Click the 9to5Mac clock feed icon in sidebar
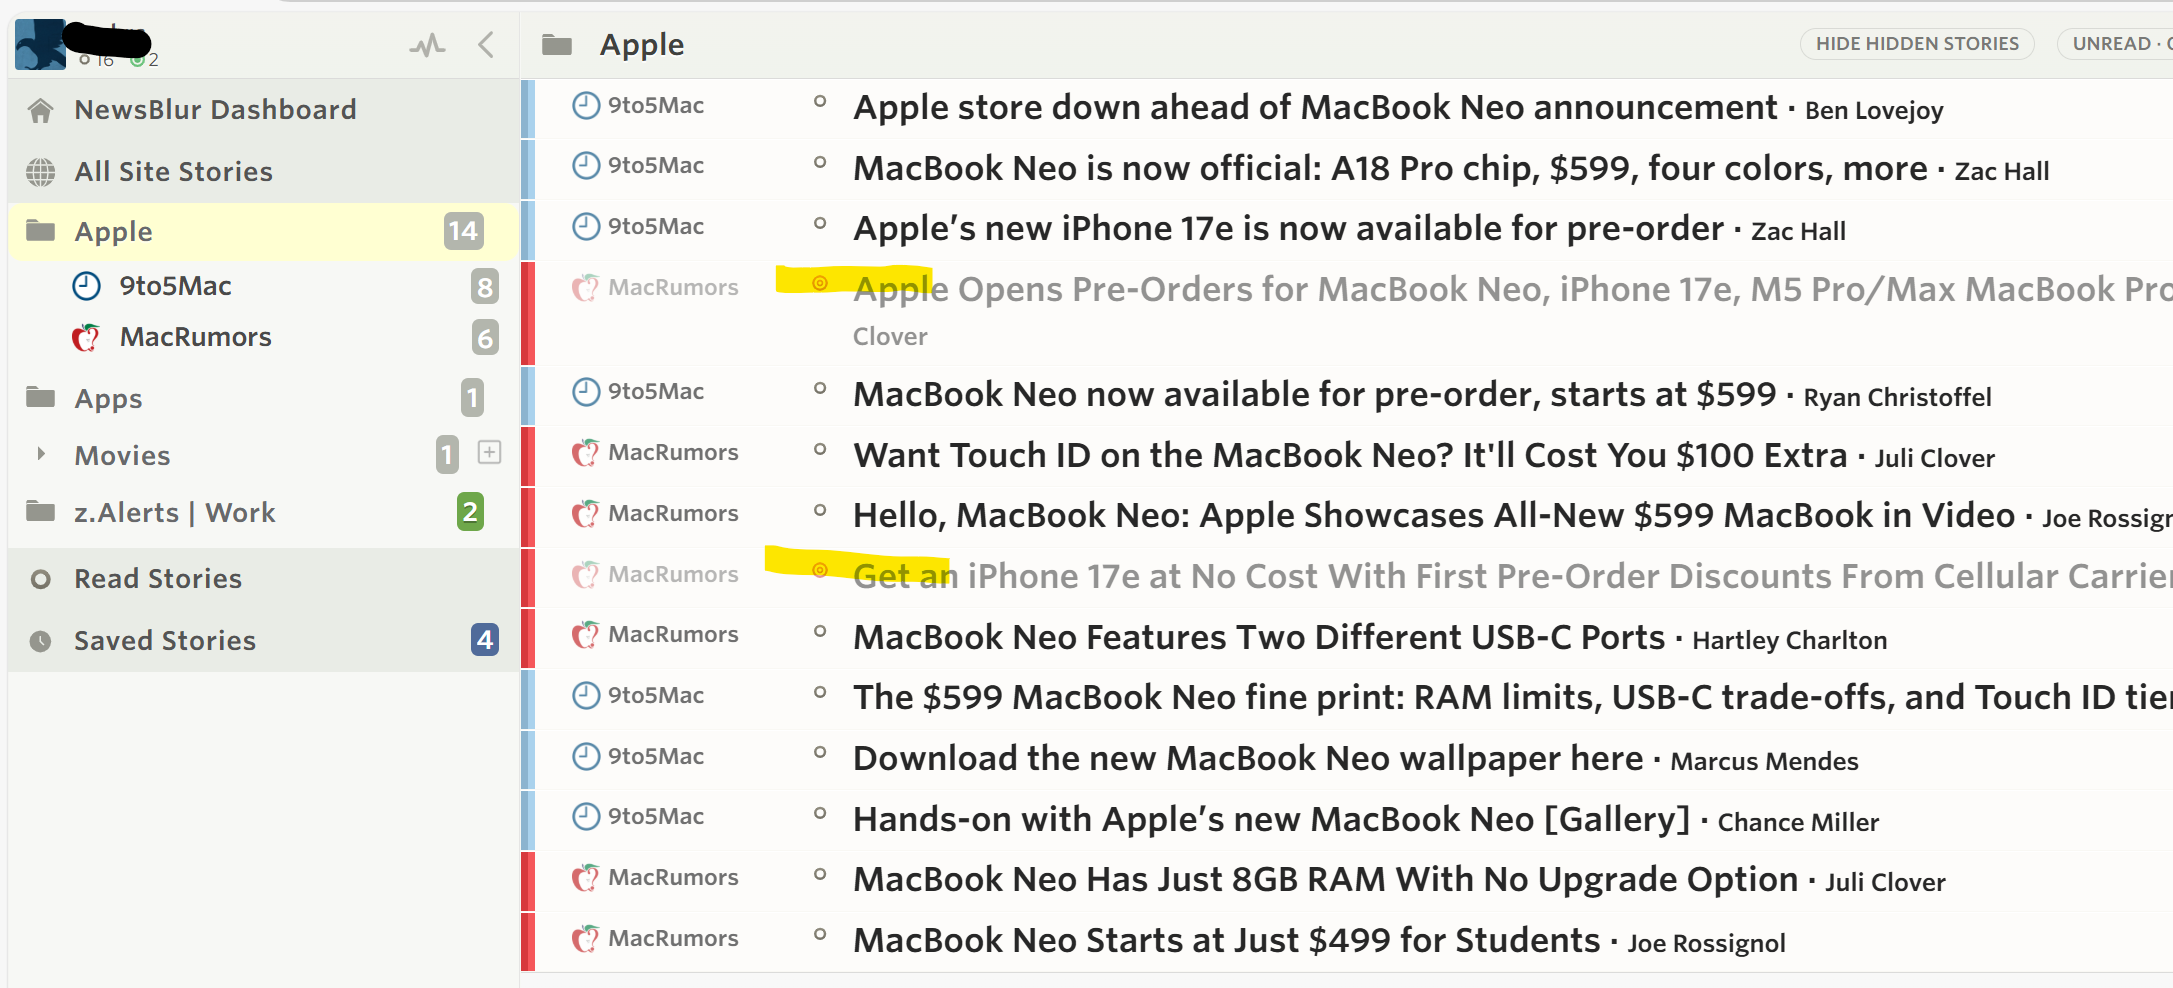Screen dimensions: 2173x988 87,287
